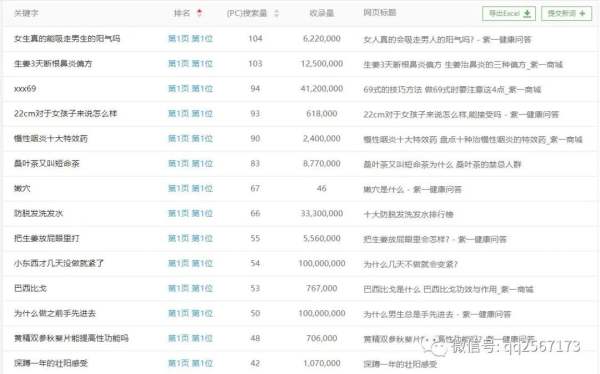
Task: Click the (PC)搜索量 sort arrows icon
Action: (277, 13)
